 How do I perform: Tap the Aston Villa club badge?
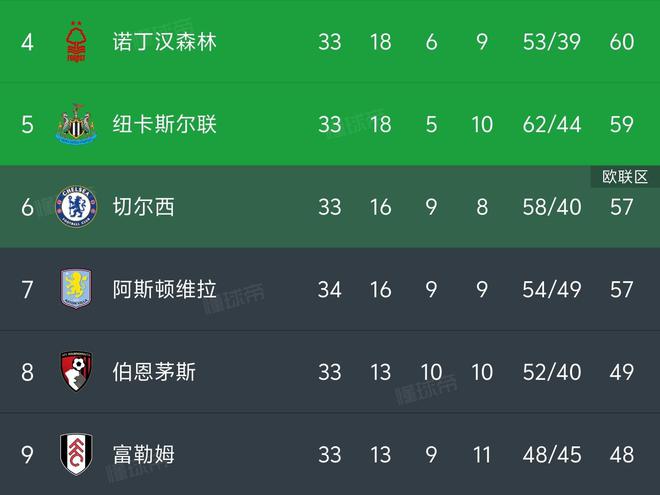click(76, 289)
